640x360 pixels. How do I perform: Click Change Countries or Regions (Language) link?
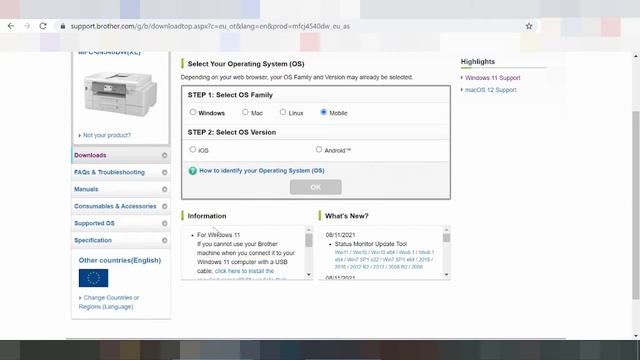click(x=109, y=302)
